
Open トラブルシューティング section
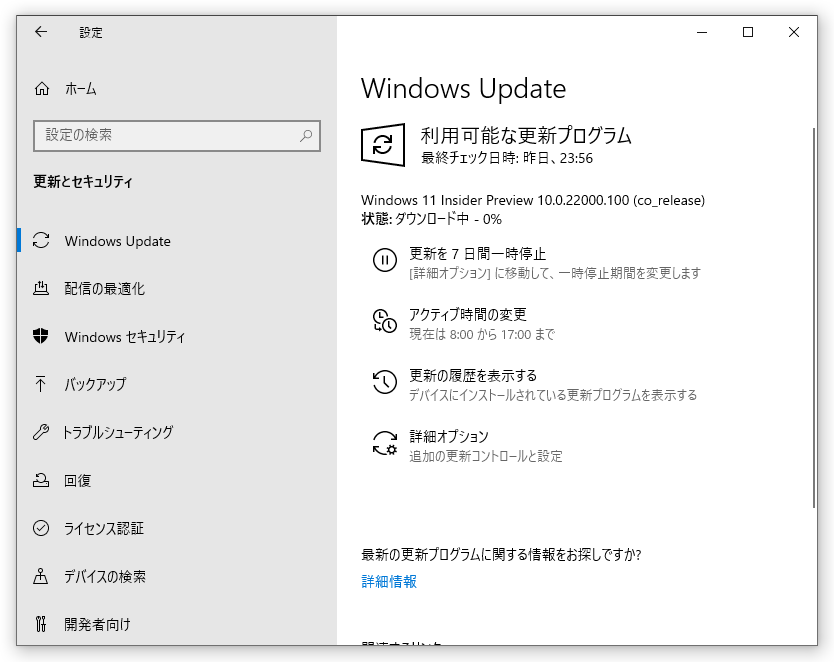click(118, 432)
